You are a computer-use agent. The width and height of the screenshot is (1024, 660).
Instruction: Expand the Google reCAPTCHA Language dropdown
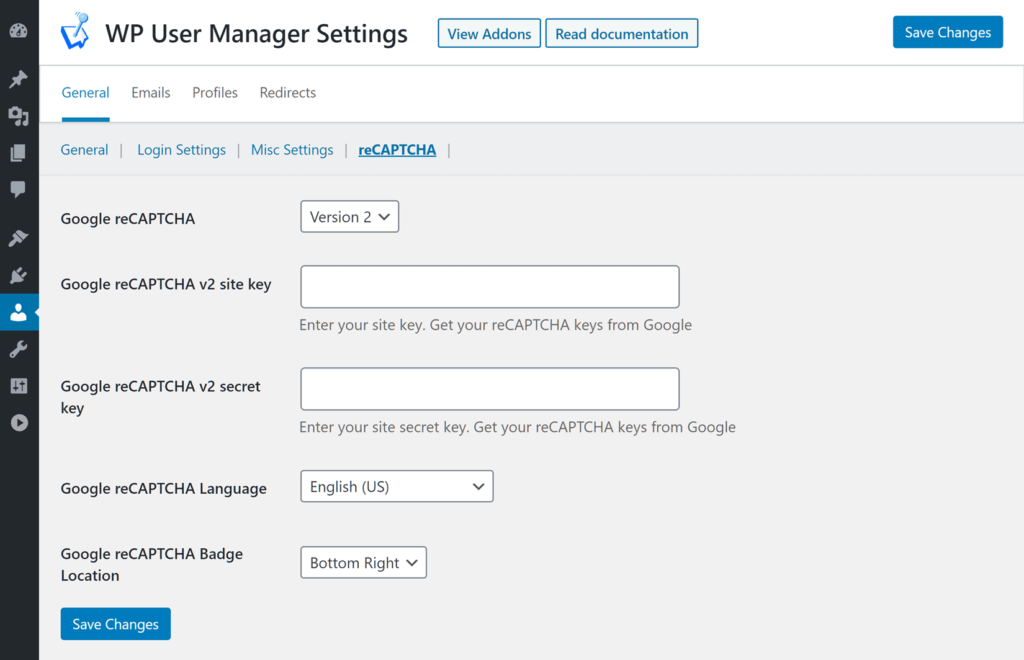point(396,486)
